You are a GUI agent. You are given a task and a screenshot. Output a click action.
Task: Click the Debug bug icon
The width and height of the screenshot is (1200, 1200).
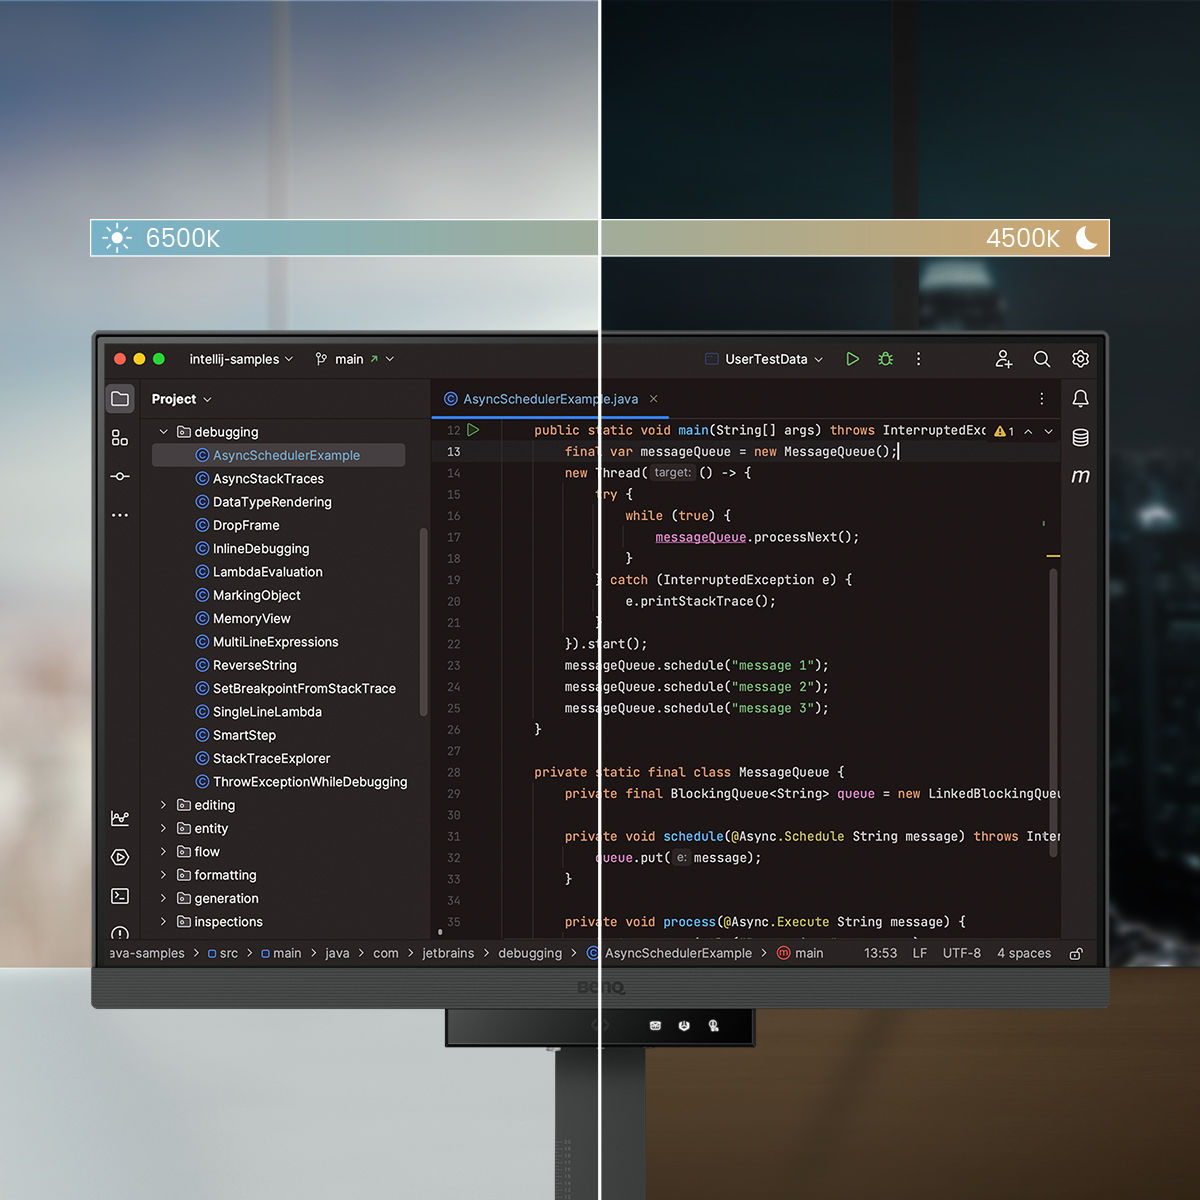click(x=885, y=359)
